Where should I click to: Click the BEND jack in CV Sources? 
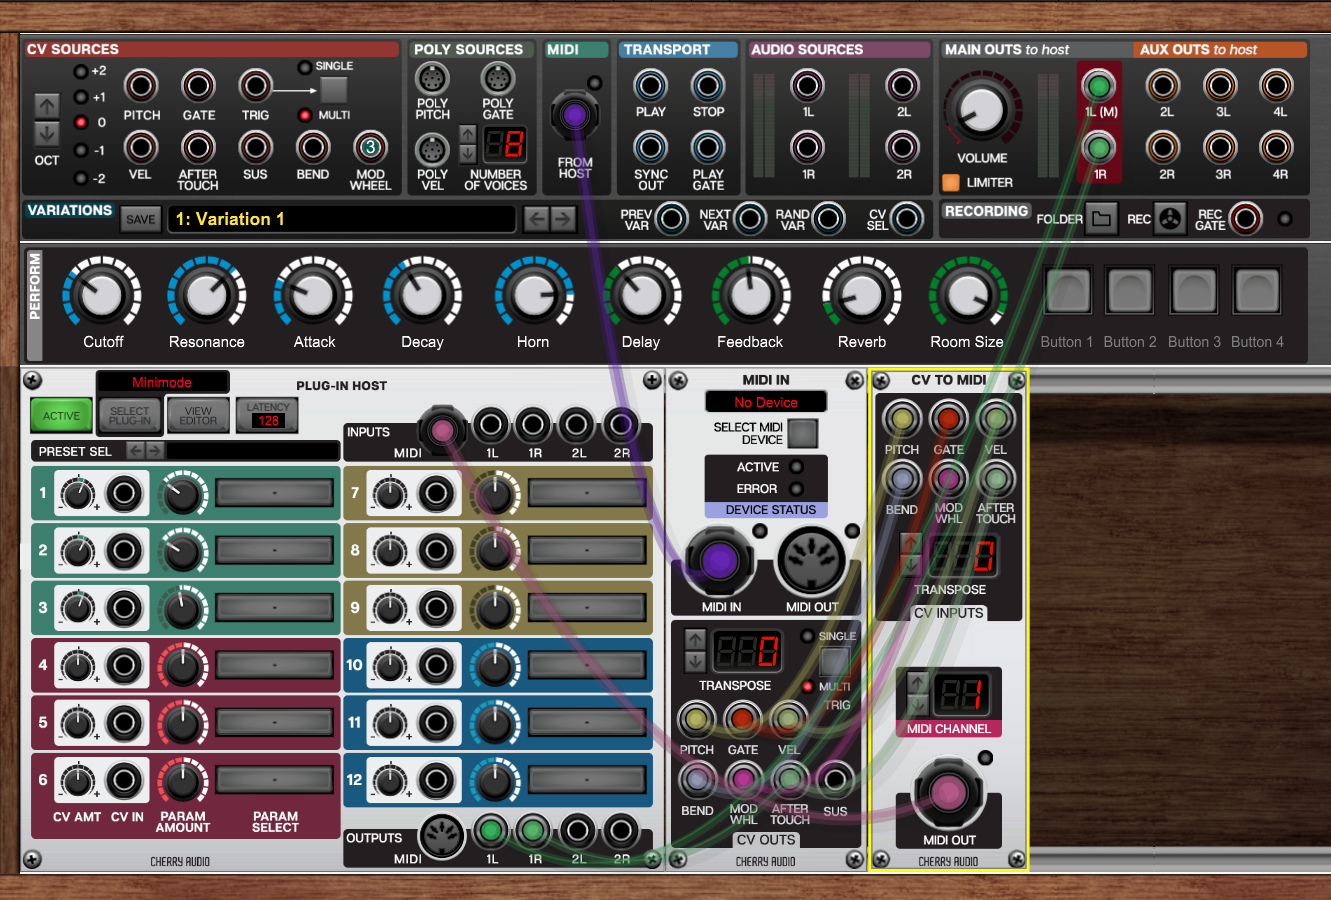click(313, 148)
